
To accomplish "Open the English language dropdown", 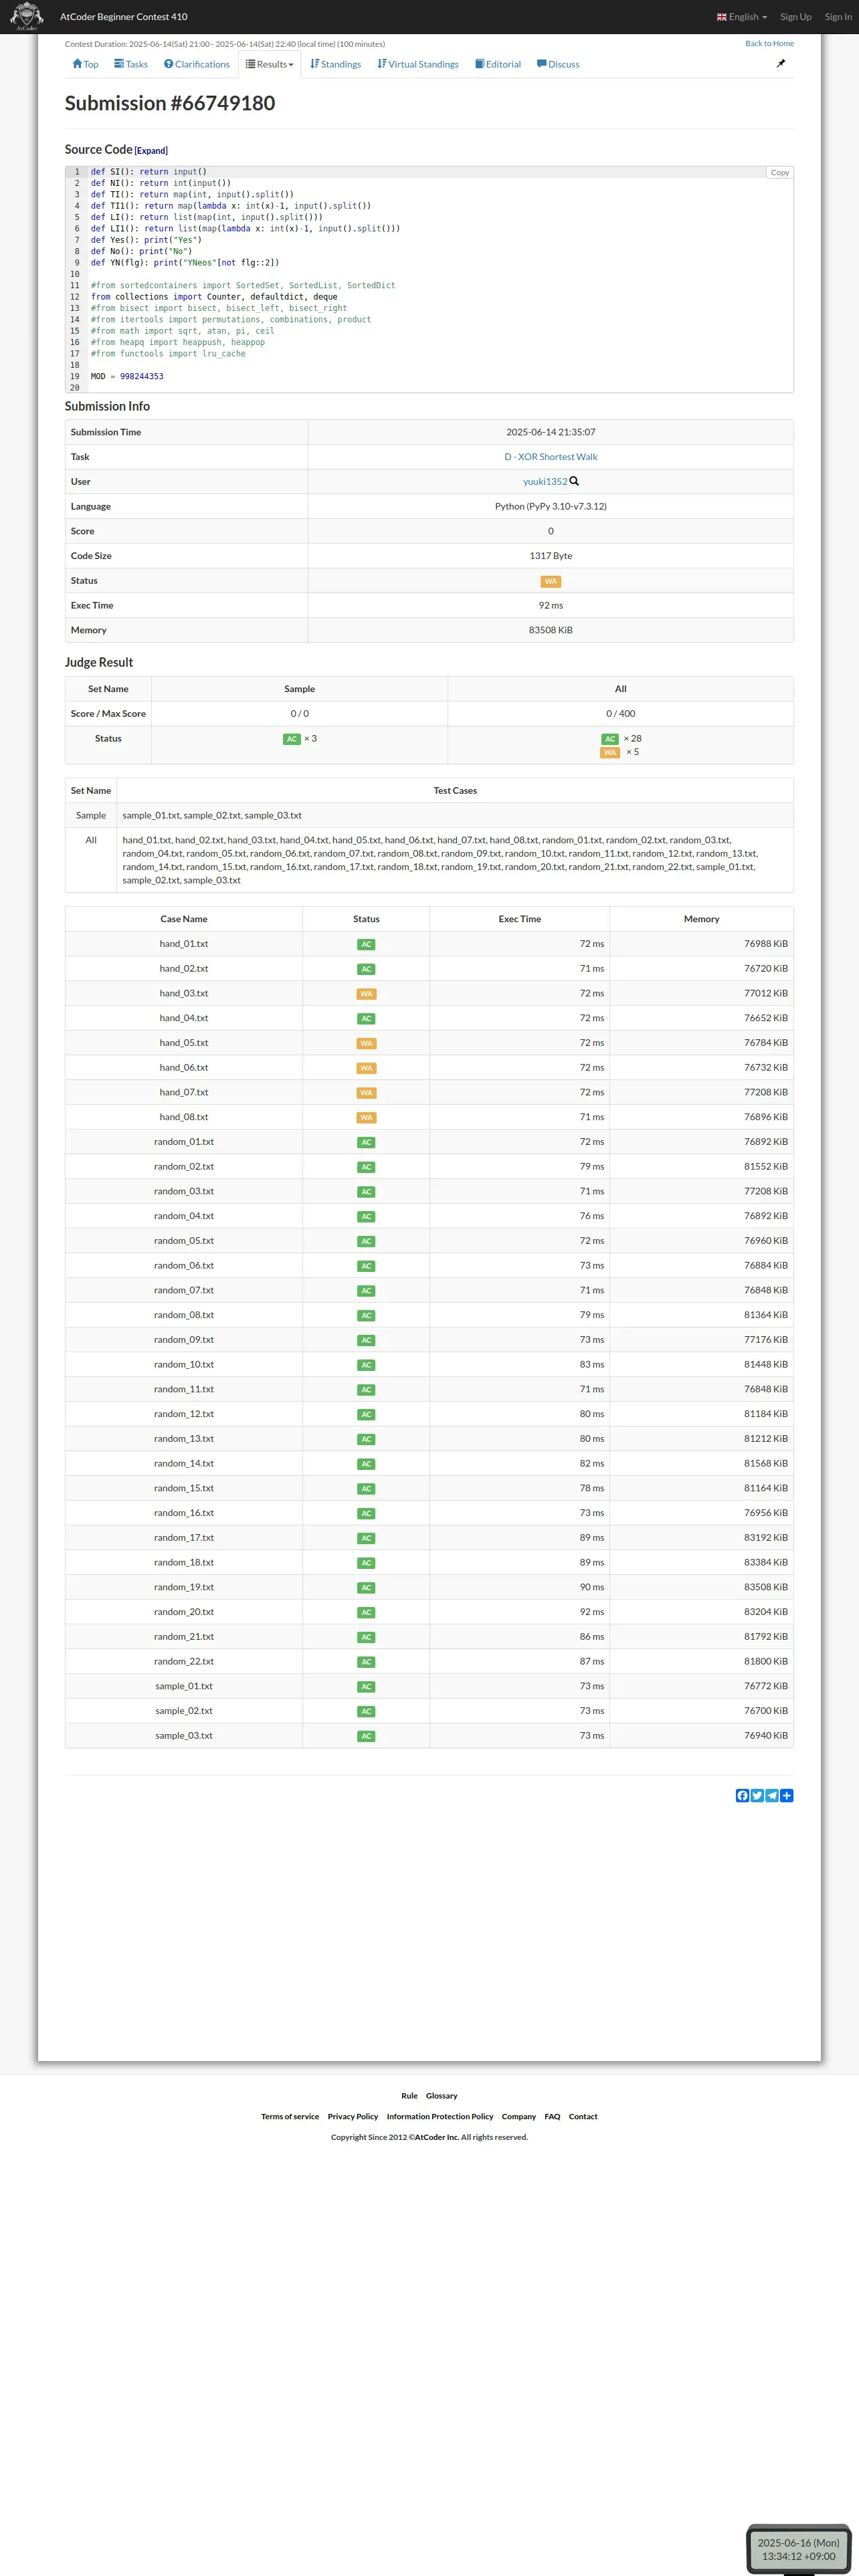I will coord(742,17).
